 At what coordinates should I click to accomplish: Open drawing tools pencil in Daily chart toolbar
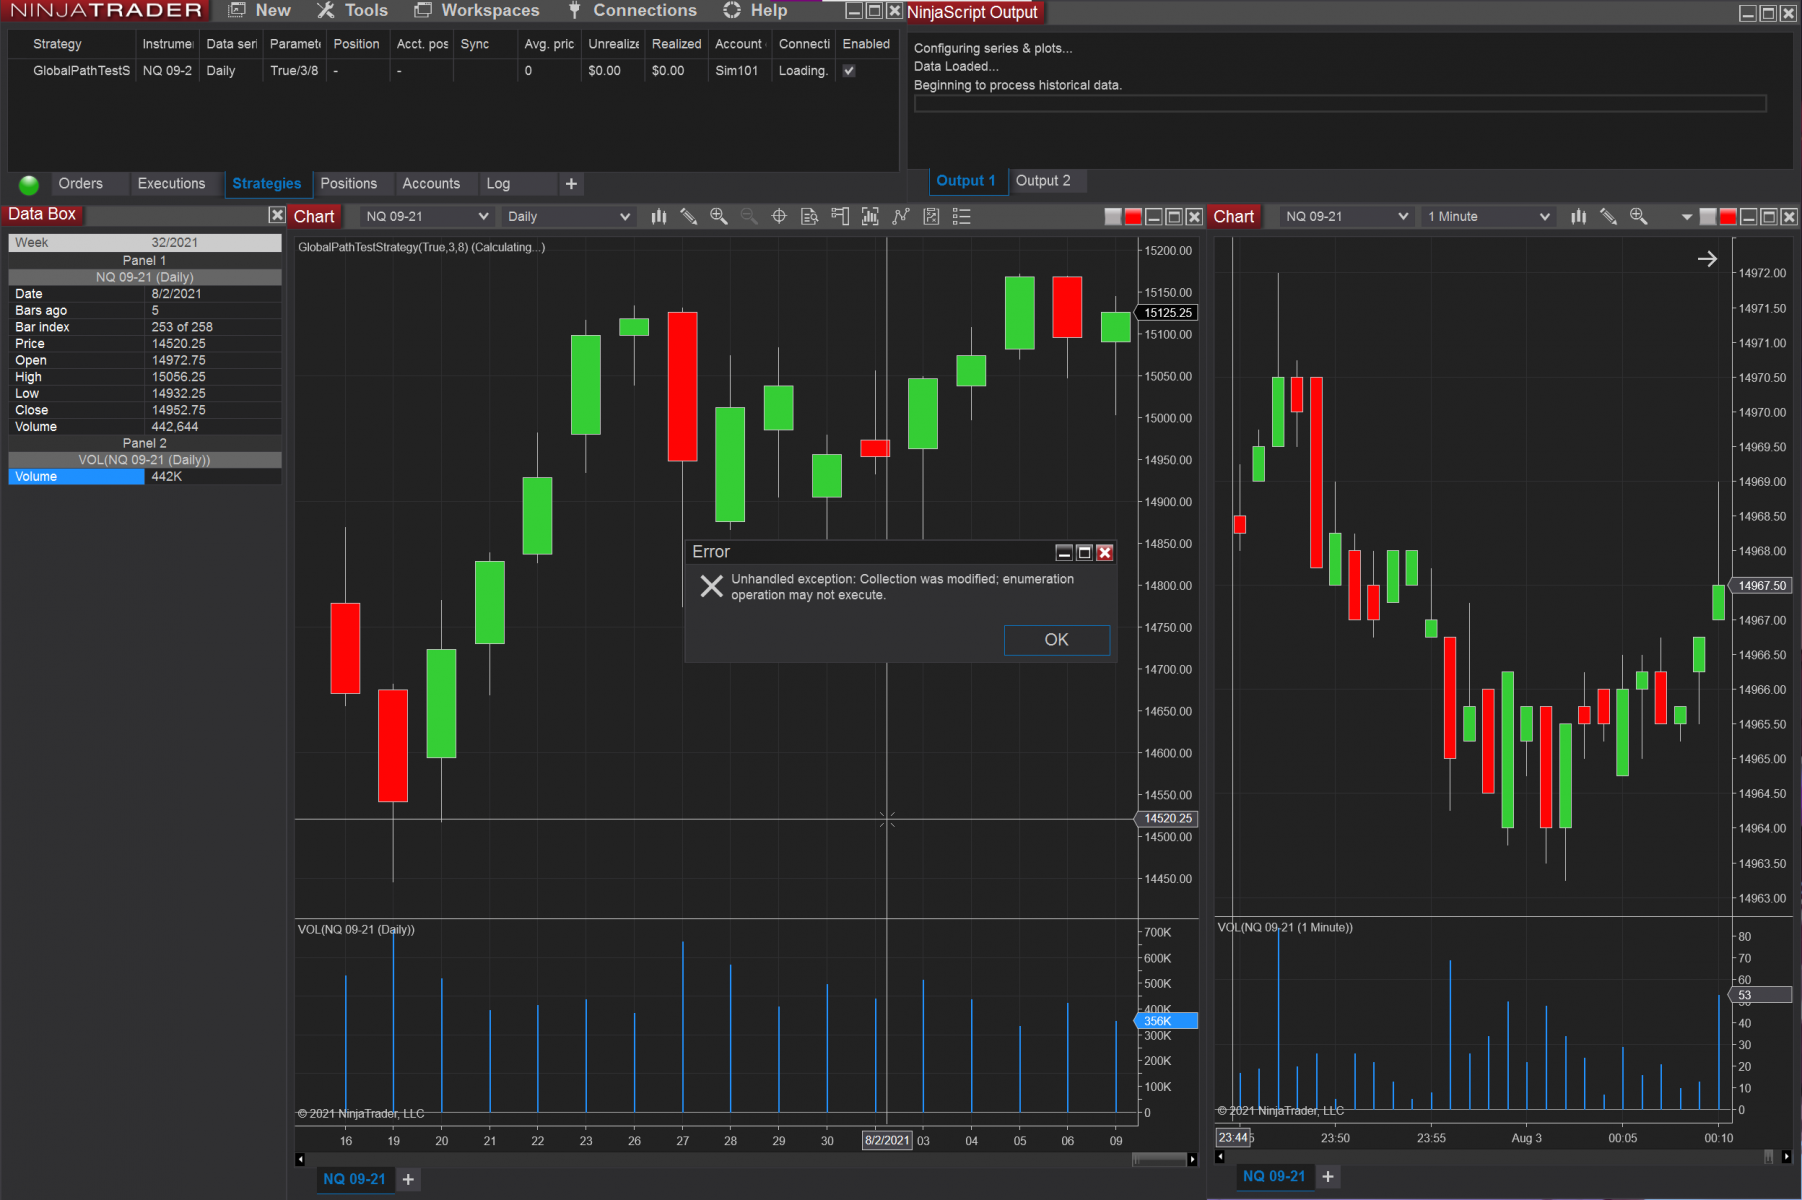tap(688, 216)
